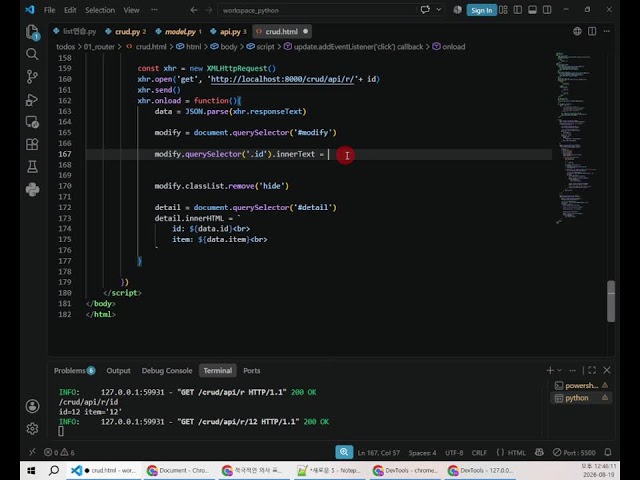
Task: Open Copilot dropdown arrow in title bar
Action: coord(439,10)
